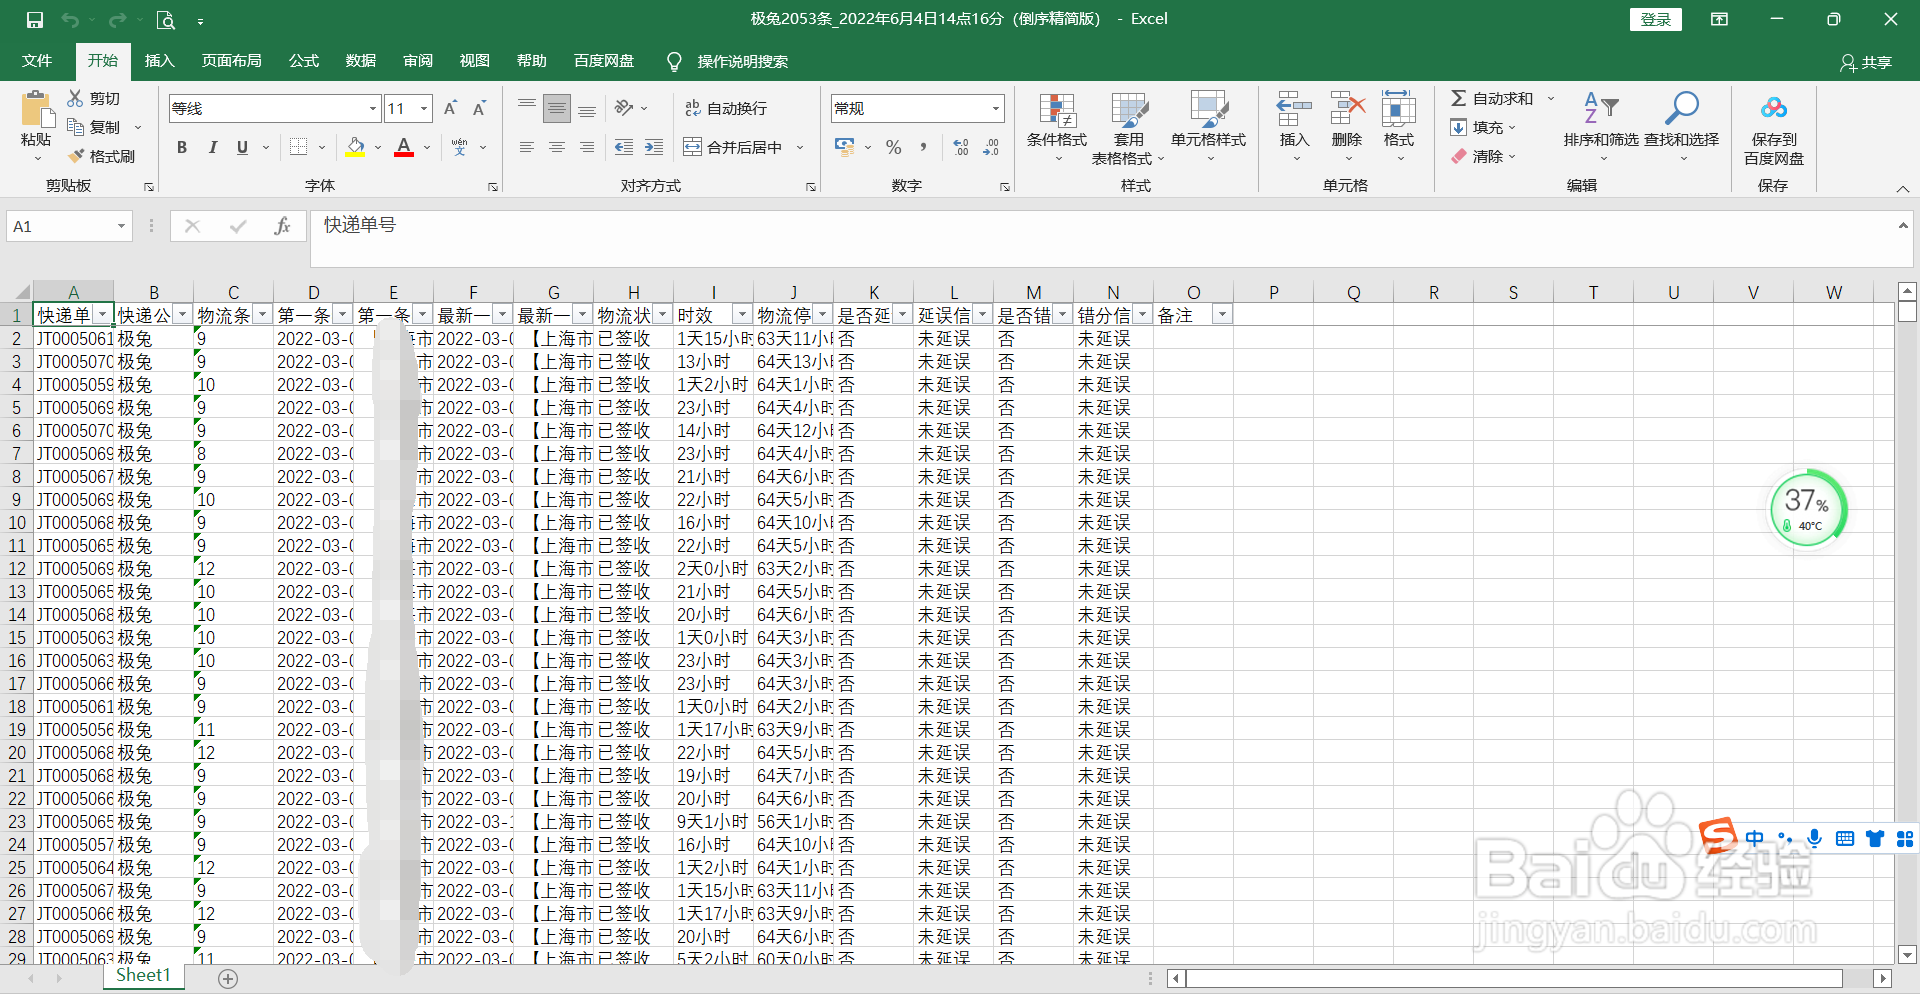
Task: Open the number format dropdown showing 常规
Action: 996,108
